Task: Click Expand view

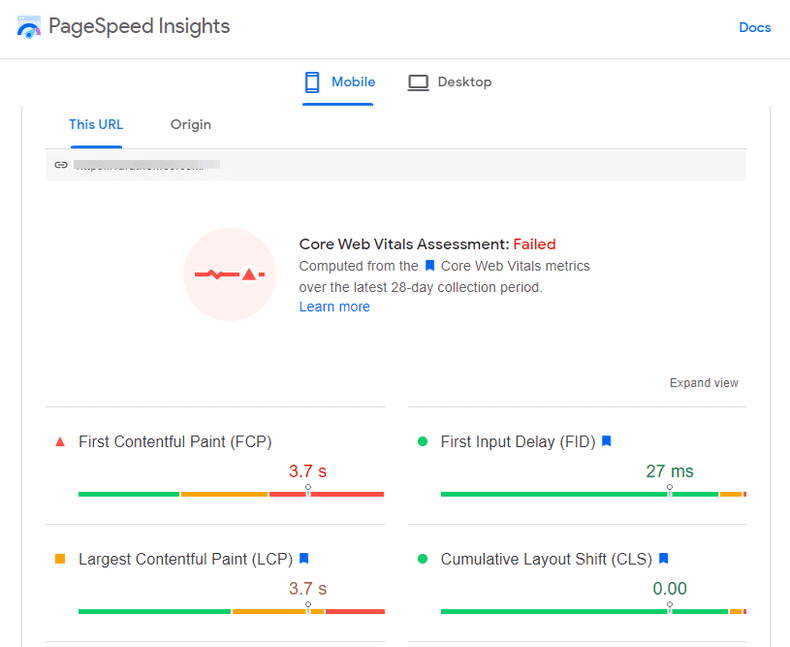Action: (704, 383)
